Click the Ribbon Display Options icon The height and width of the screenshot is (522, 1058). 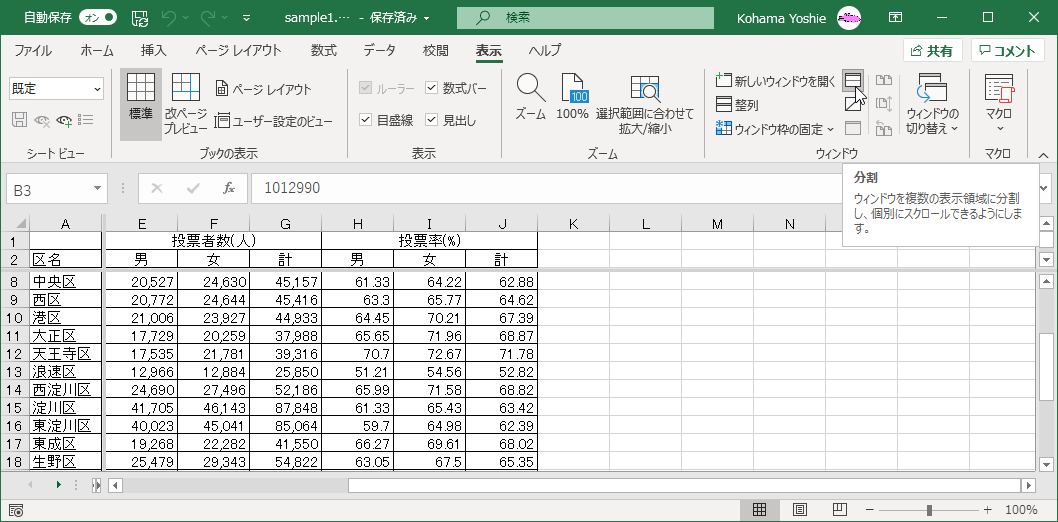click(896, 18)
